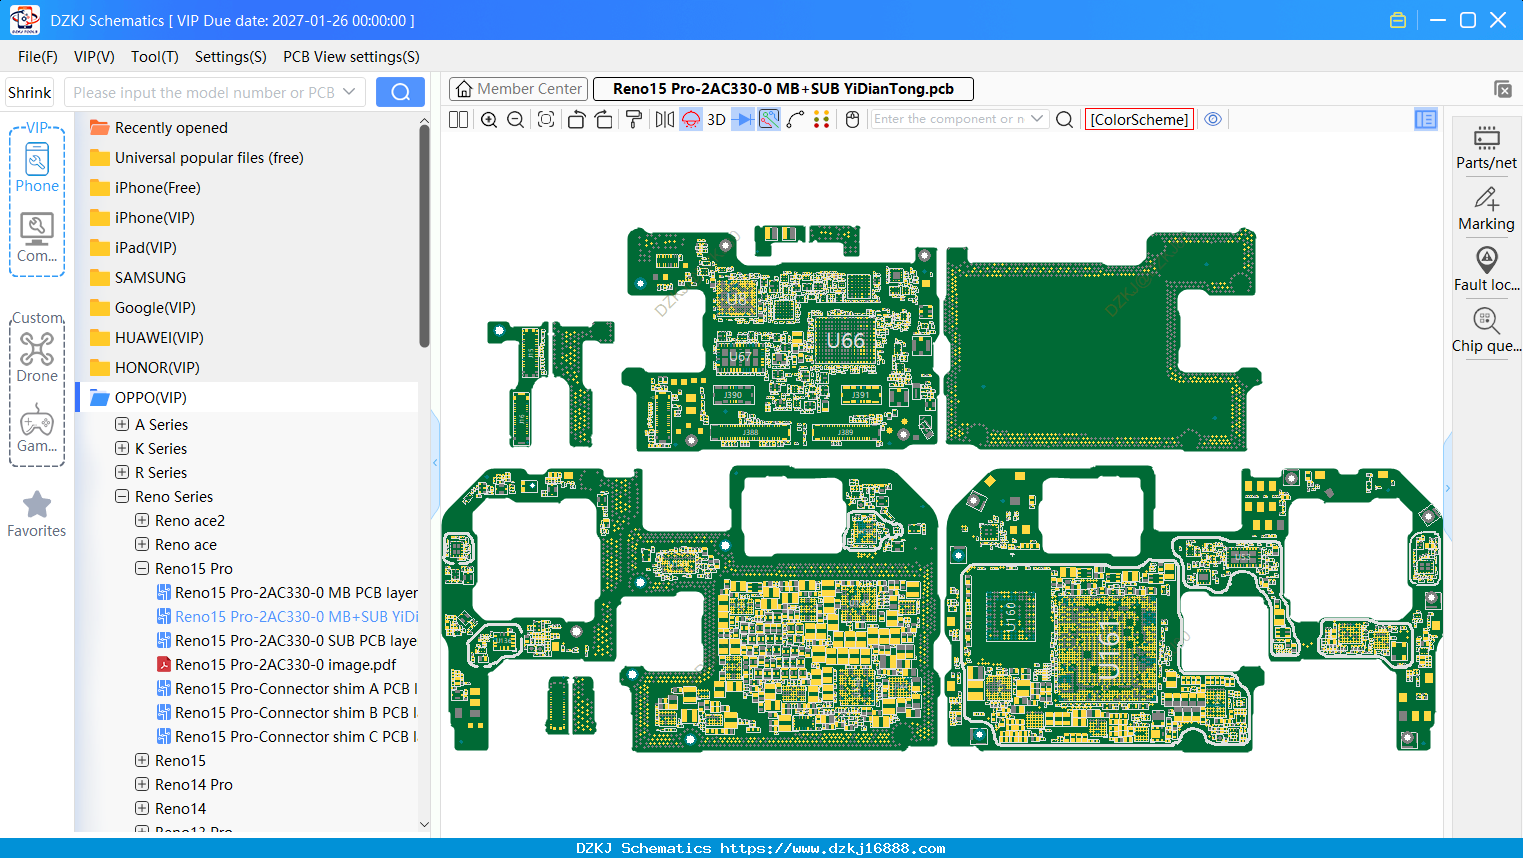Open the briefcase icon in title bar
This screenshot has height=858, width=1523.
[1398, 20]
